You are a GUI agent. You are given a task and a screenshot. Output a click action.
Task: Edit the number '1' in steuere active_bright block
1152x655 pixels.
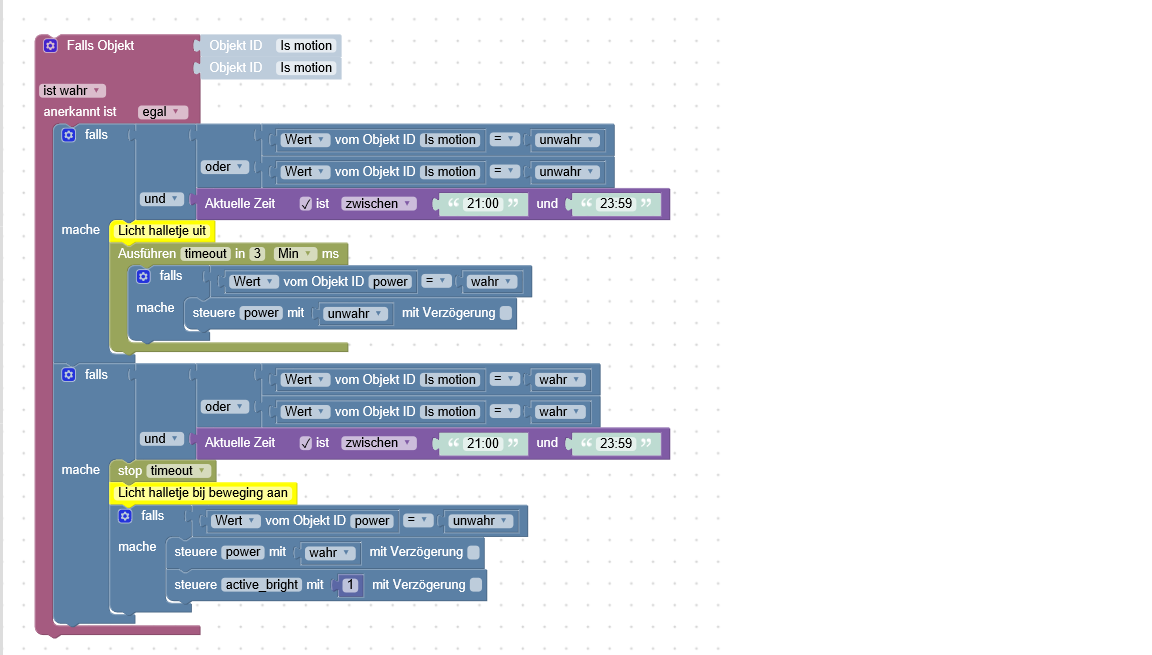(x=350, y=585)
